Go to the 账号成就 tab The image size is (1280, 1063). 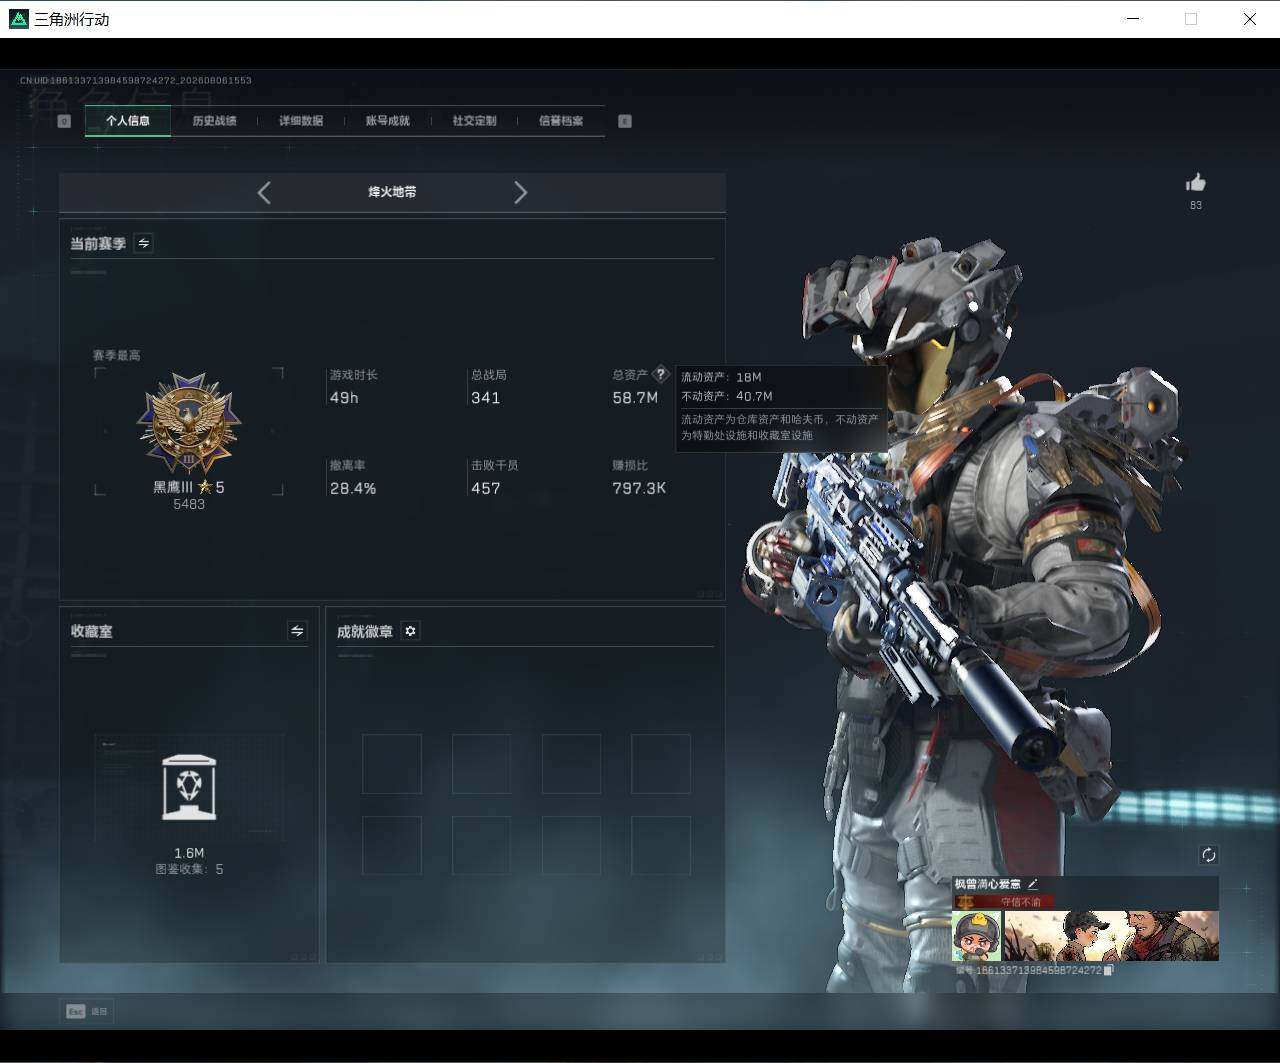[x=387, y=121]
